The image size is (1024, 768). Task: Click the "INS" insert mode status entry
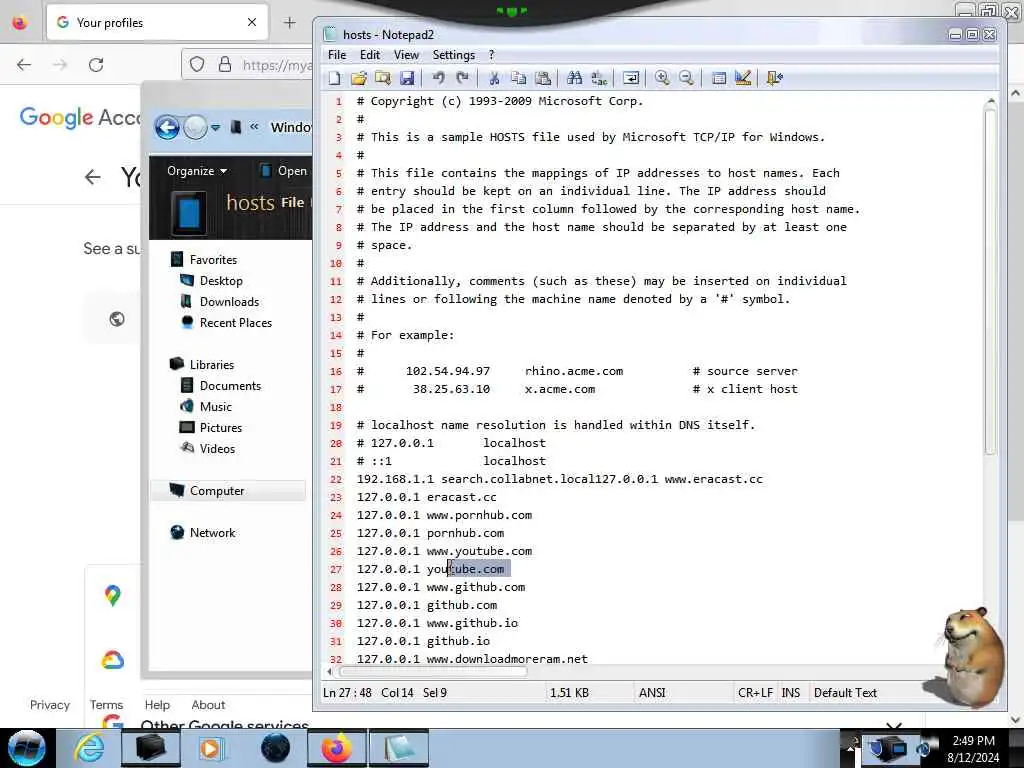click(790, 693)
